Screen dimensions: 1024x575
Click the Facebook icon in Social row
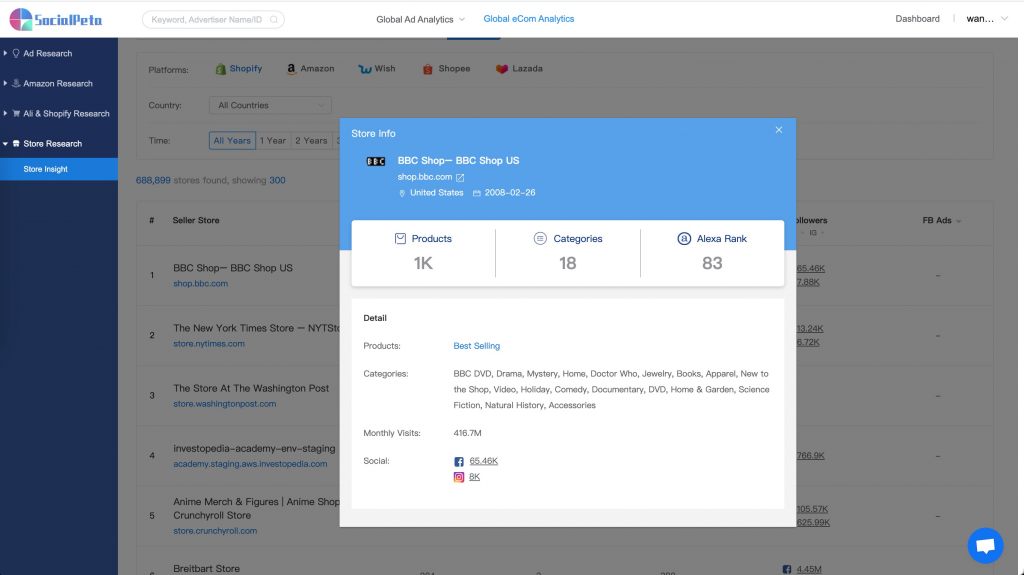click(459, 461)
